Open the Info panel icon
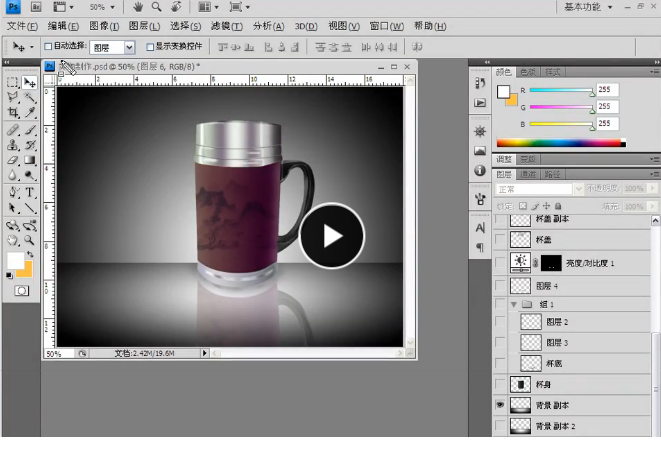The width and height of the screenshot is (661, 460). pyautogui.click(x=480, y=170)
